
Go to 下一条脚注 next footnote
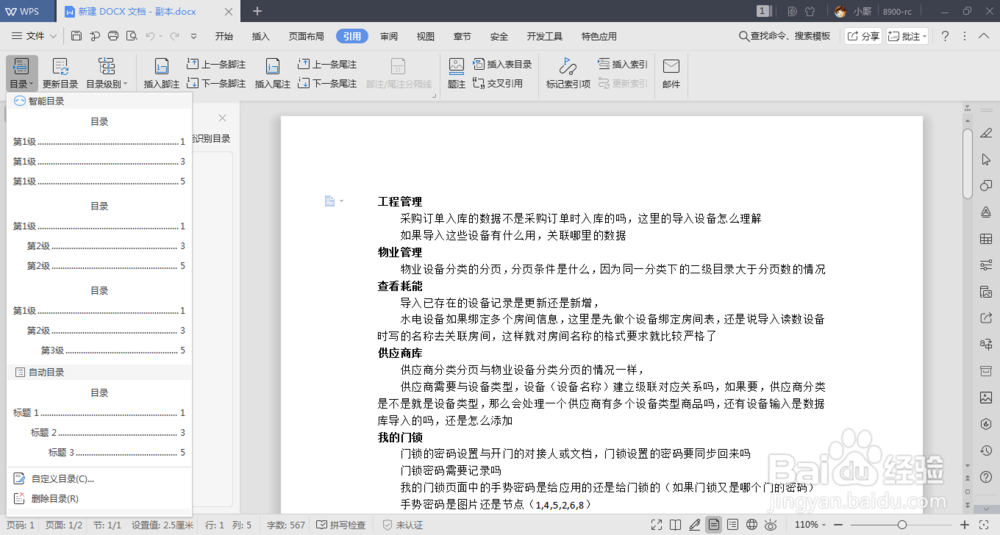[x=216, y=84]
